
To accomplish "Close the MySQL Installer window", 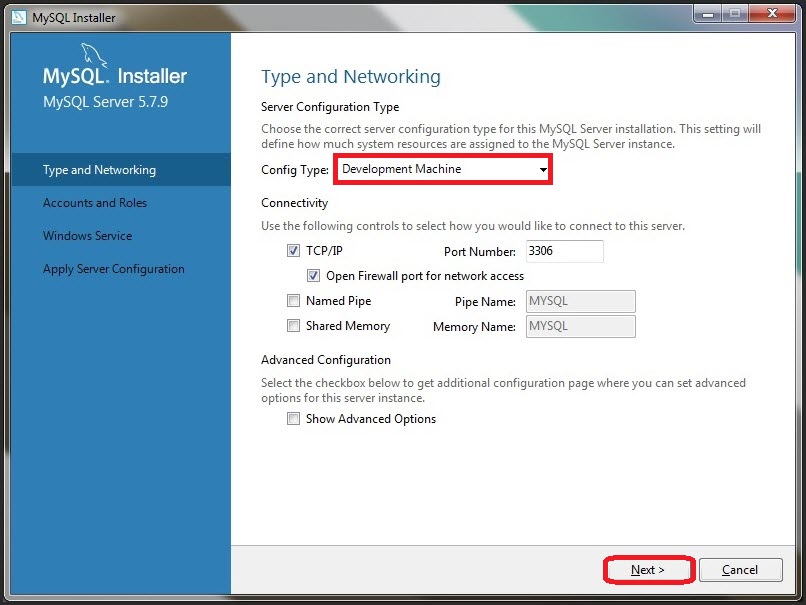I will (772, 14).
